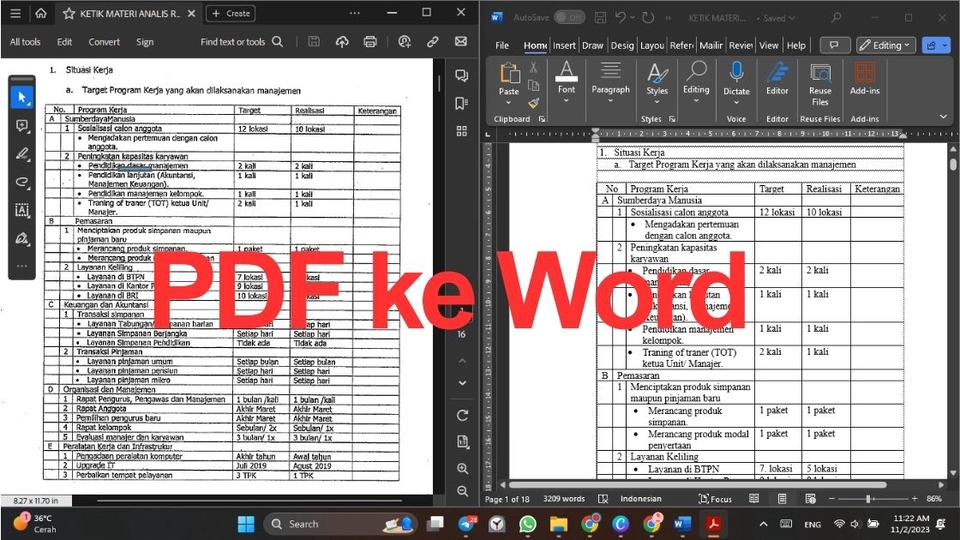Open the Acrobat hamburger menu
This screenshot has width=960, height=540.
click(15, 13)
